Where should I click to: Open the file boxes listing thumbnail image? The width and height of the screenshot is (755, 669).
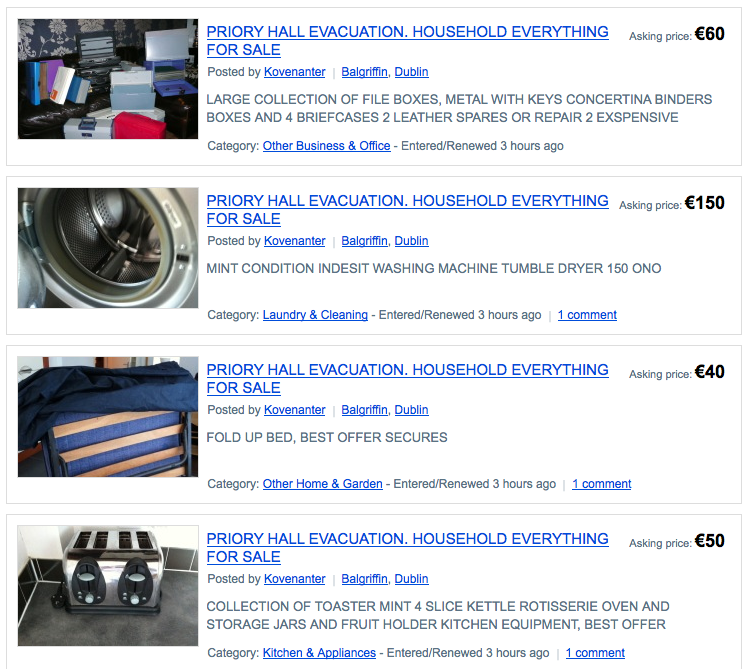[108, 79]
